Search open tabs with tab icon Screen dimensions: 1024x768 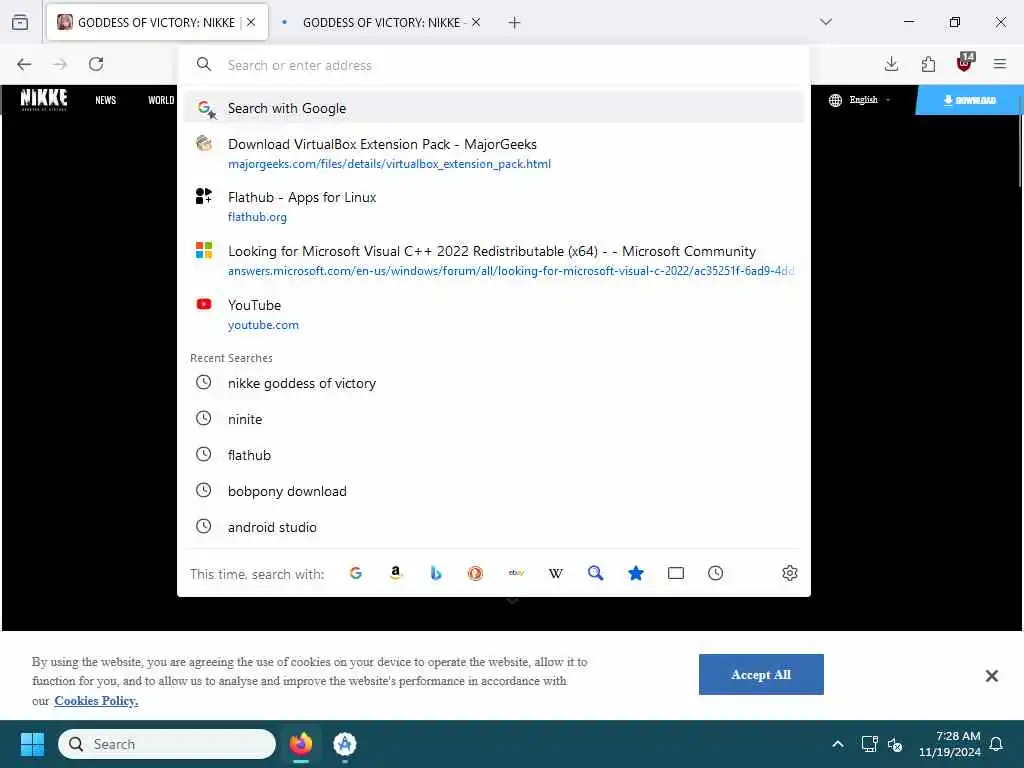point(676,573)
